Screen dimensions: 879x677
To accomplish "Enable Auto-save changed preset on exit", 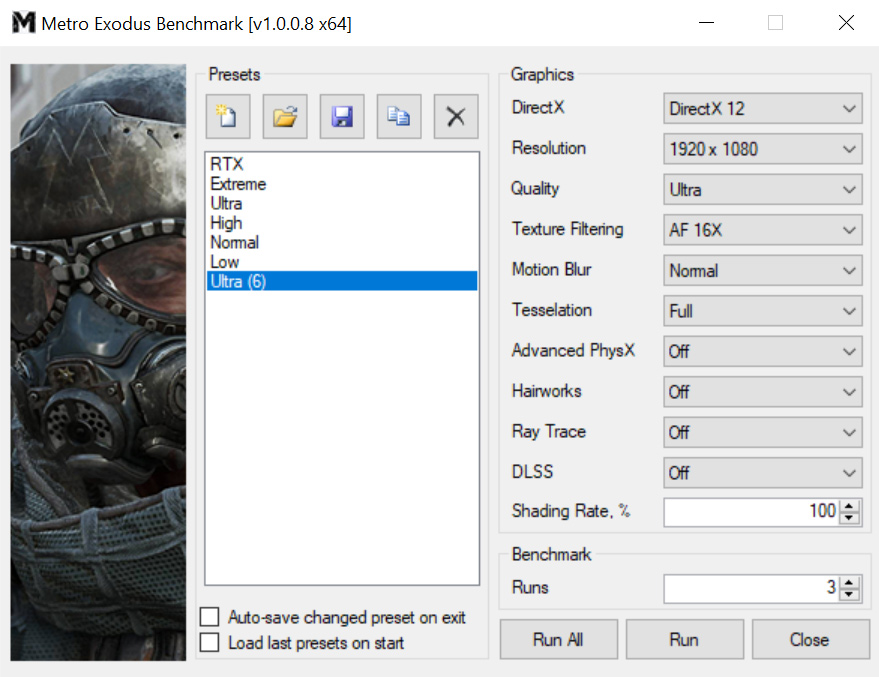I will coord(210,617).
